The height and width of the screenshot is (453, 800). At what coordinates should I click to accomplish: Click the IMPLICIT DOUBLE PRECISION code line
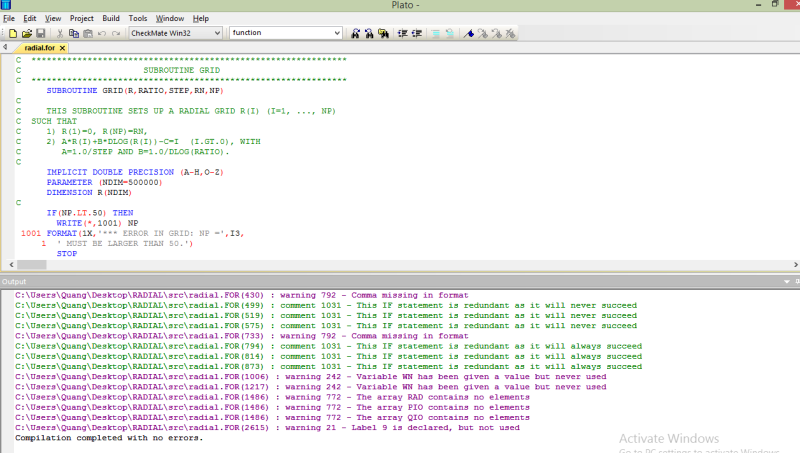coord(135,172)
